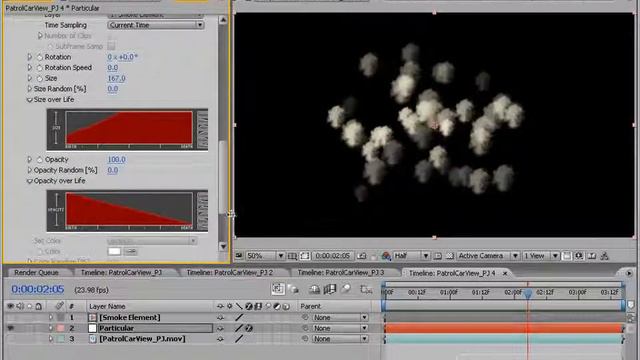The image size is (640, 360).
Task: Hide the Particular layer with eye switch
Action: tap(11, 328)
